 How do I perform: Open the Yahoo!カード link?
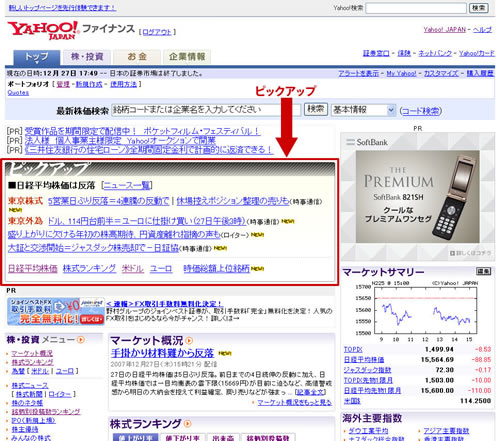(477, 53)
